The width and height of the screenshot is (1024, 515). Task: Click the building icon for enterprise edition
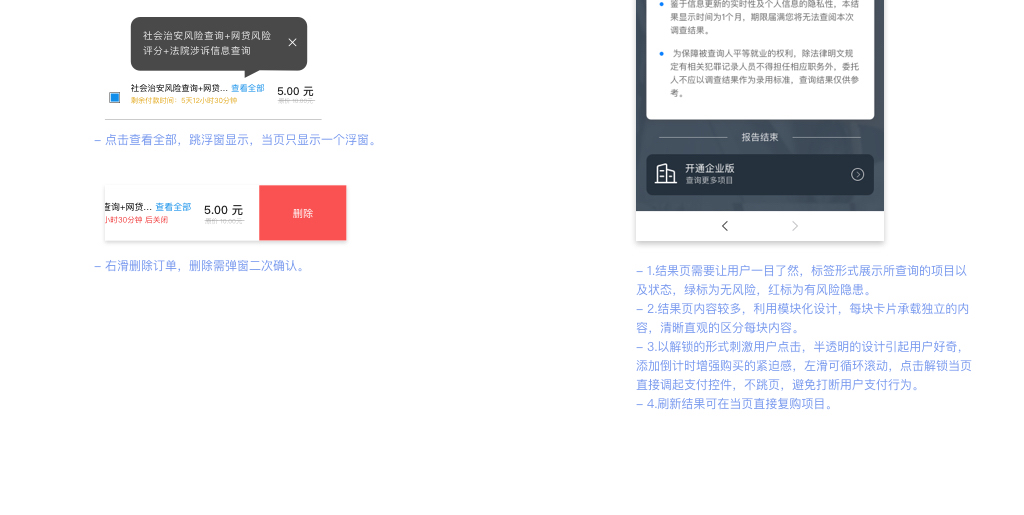[665, 174]
